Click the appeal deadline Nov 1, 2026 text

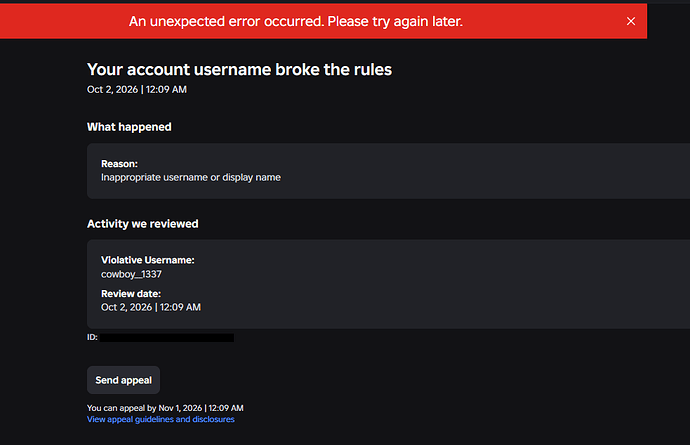(165, 408)
